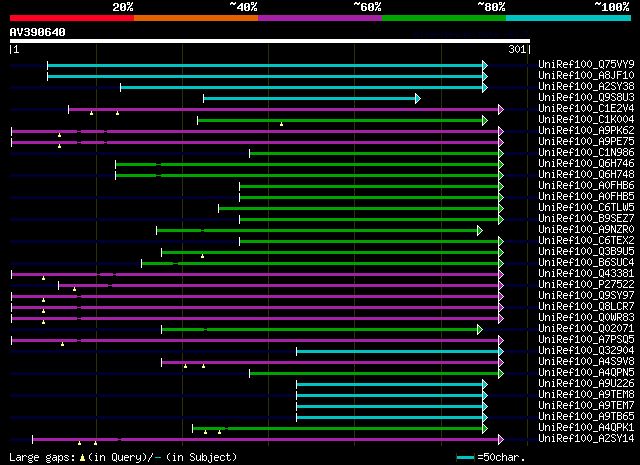
Task: Click the AV390640 query name
Action: pos(38,32)
